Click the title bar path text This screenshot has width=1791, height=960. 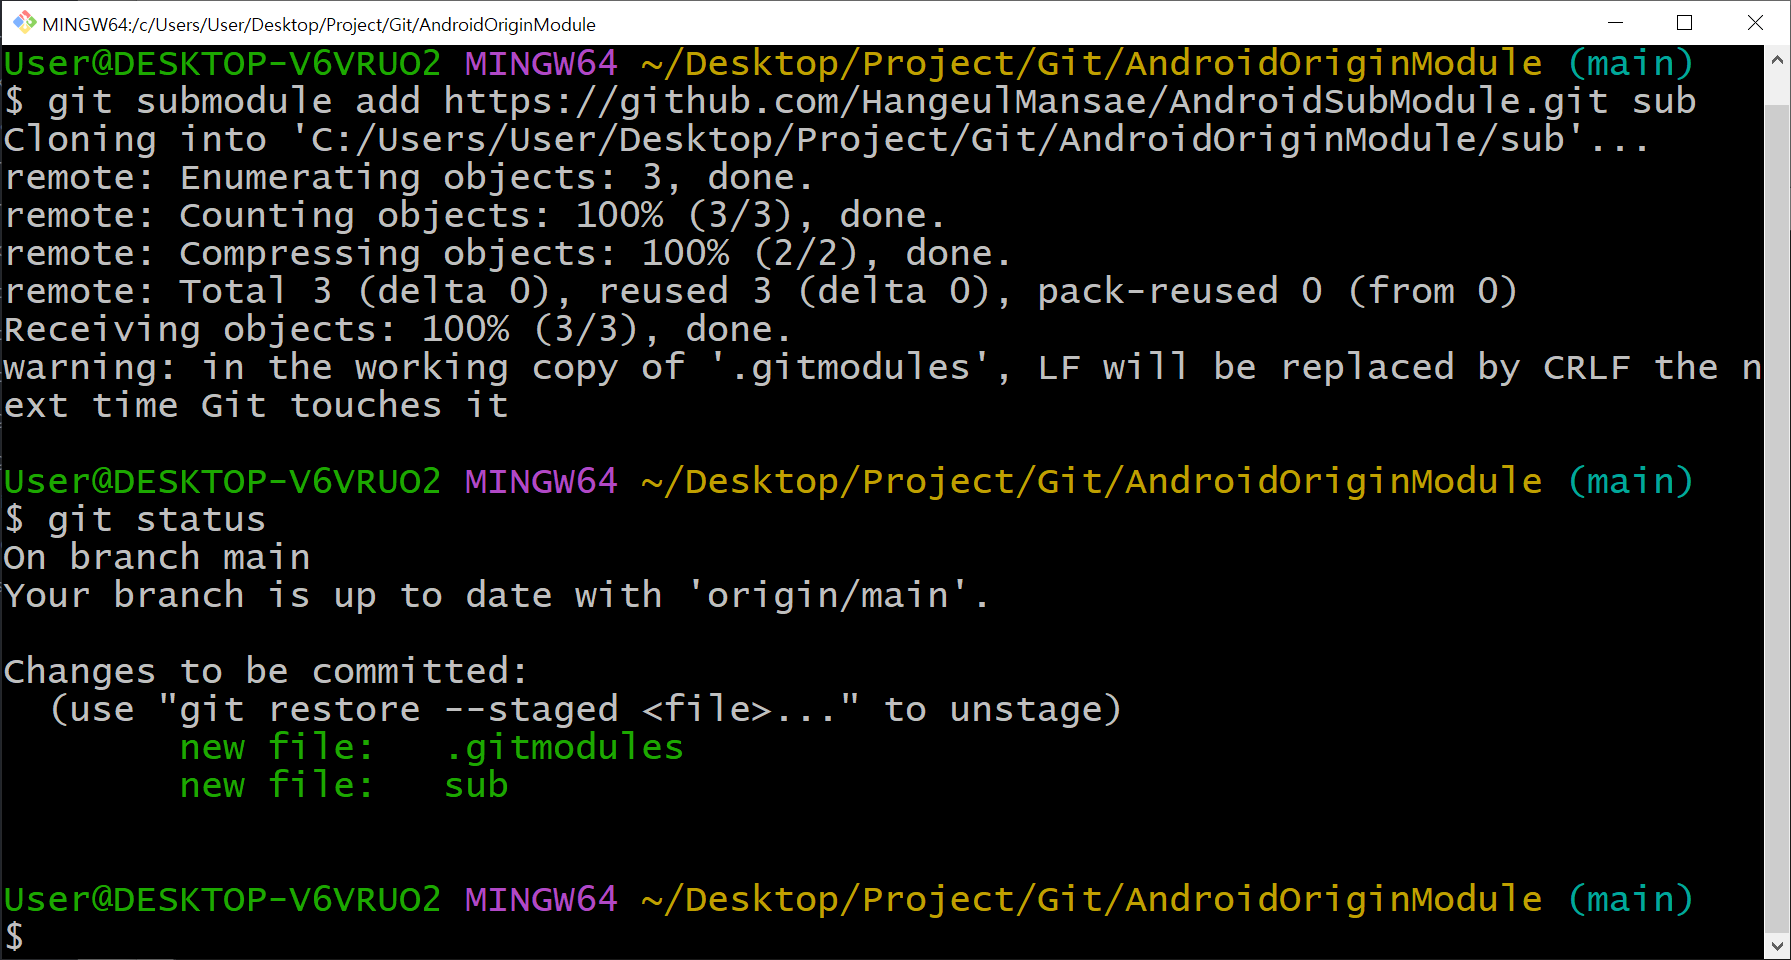(318, 23)
